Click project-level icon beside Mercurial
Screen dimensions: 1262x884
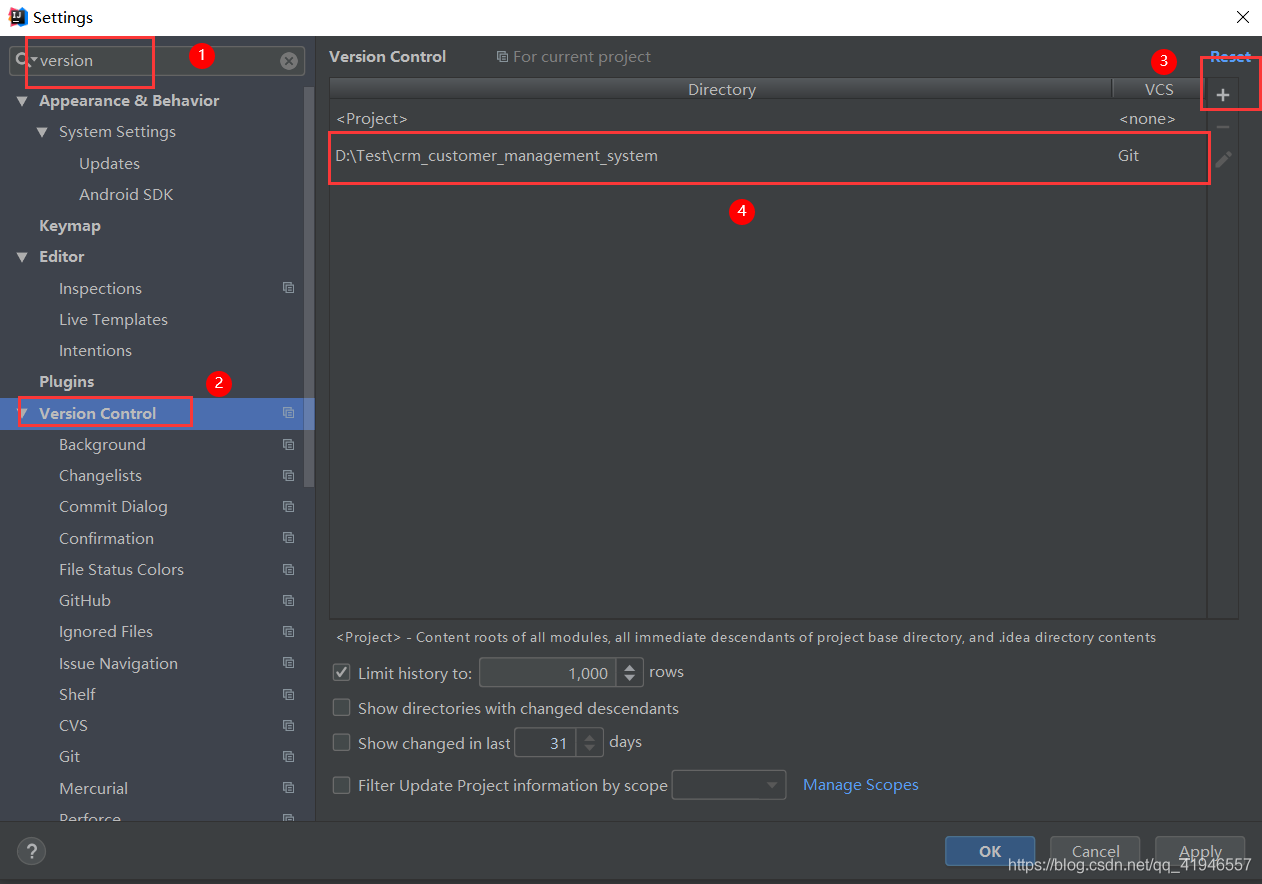tap(288, 788)
